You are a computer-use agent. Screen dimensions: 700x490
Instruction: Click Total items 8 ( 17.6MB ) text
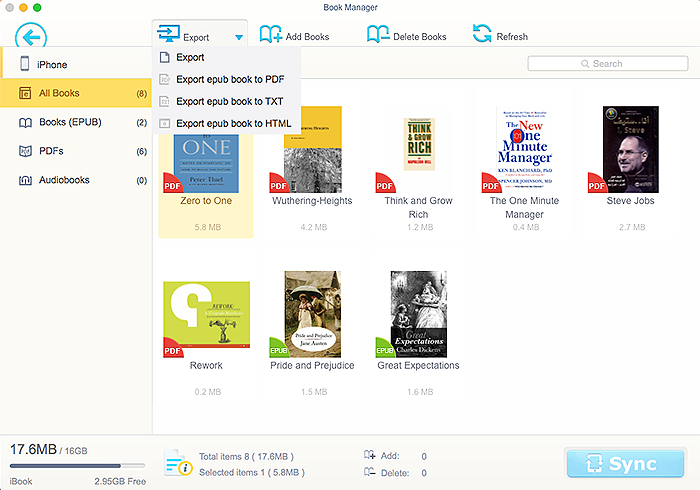pos(246,457)
